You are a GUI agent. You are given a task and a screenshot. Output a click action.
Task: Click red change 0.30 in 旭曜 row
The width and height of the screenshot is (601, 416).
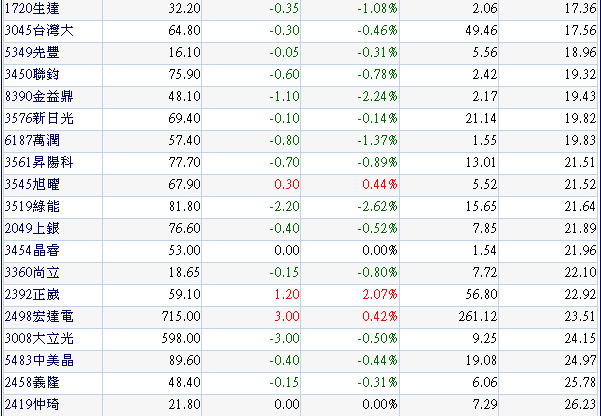(287, 184)
